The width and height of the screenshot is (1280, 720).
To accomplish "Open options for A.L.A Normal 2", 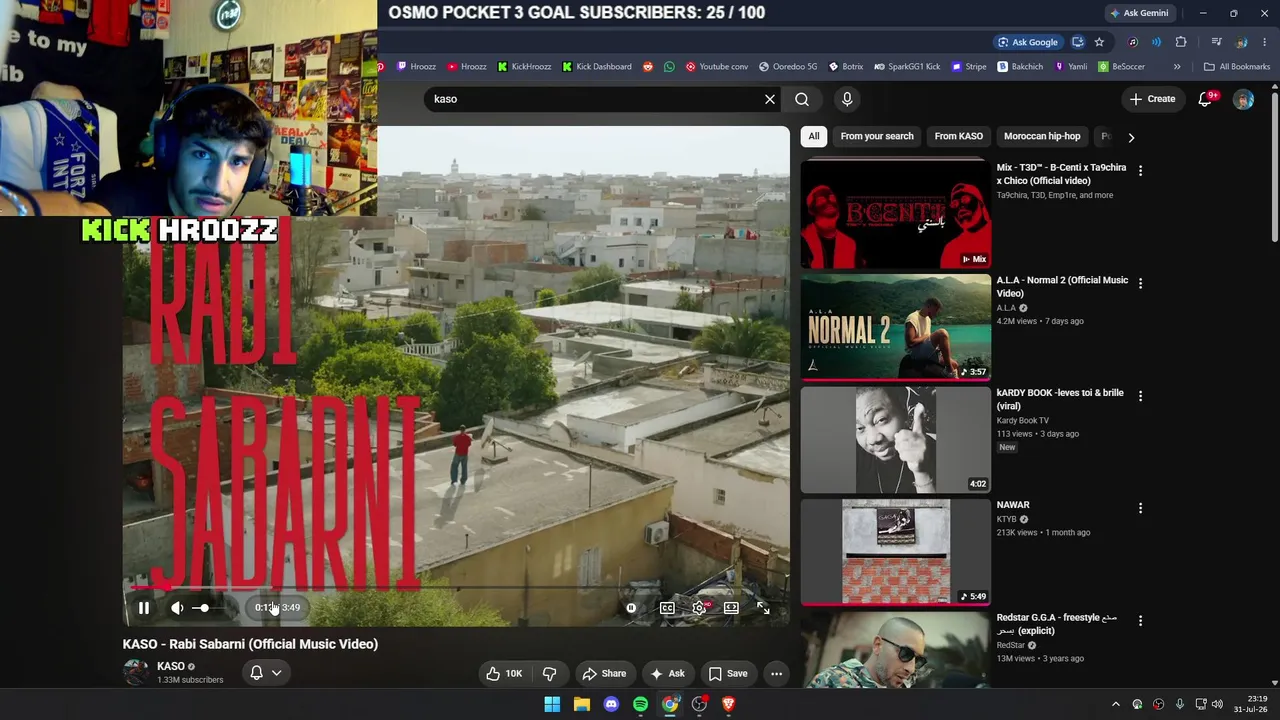I will click(x=1140, y=283).
